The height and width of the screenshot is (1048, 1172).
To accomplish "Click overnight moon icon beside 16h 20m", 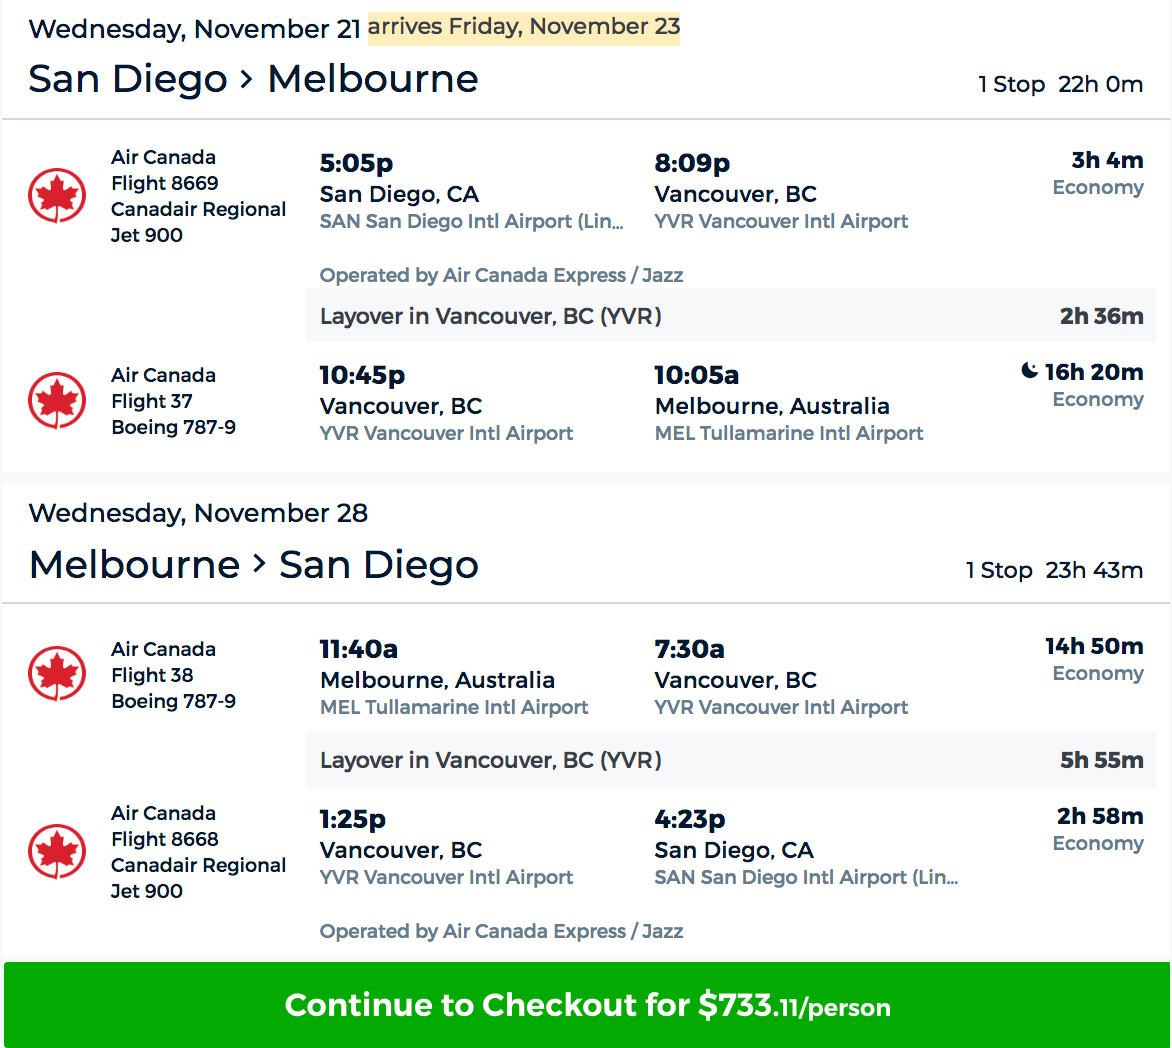I will click(1029, 372).
